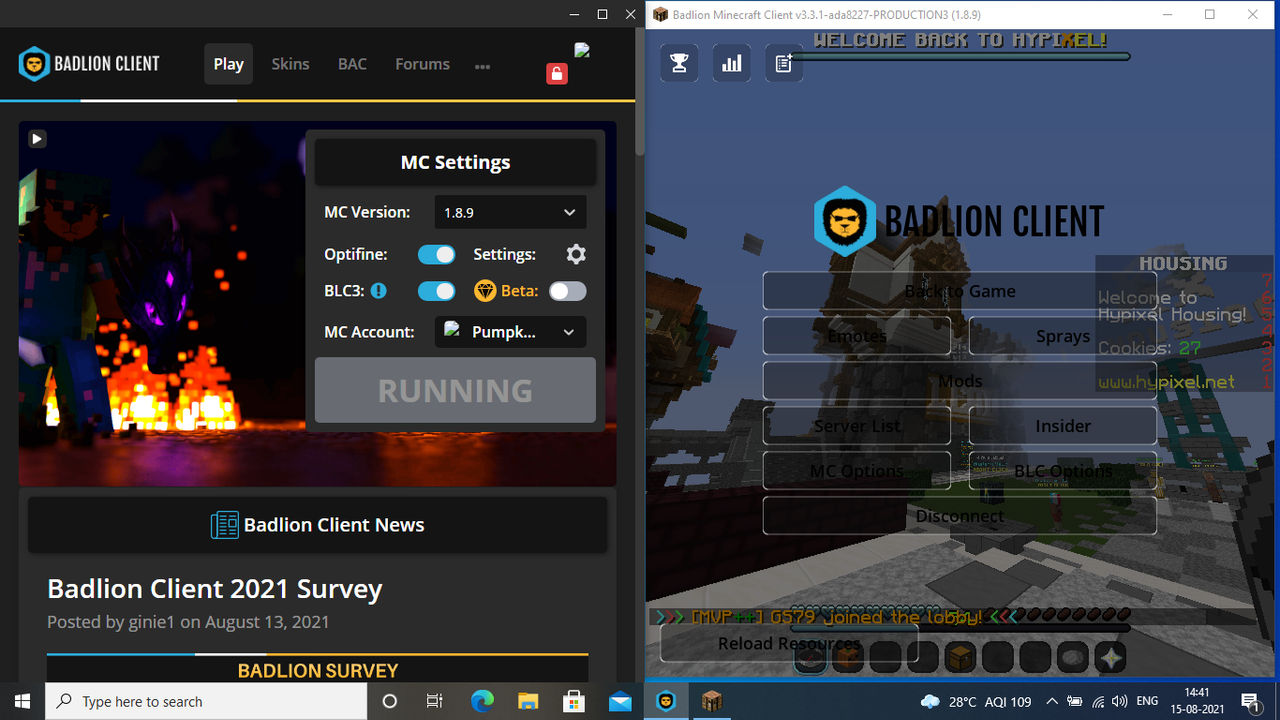Click the Windows search box

click(x=206, y=701)
